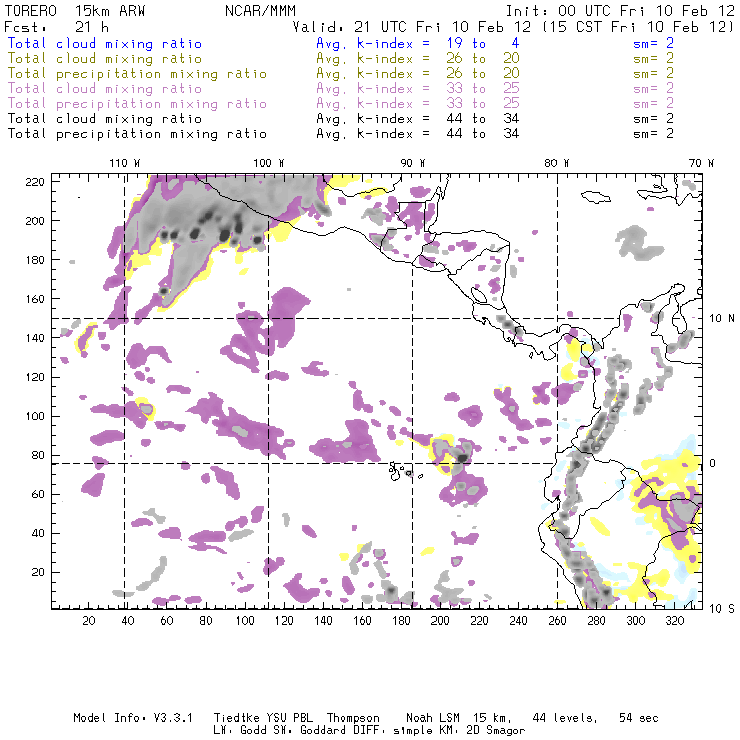
Task: Click the "54 sec" footer text
Action: coord(639,718)
